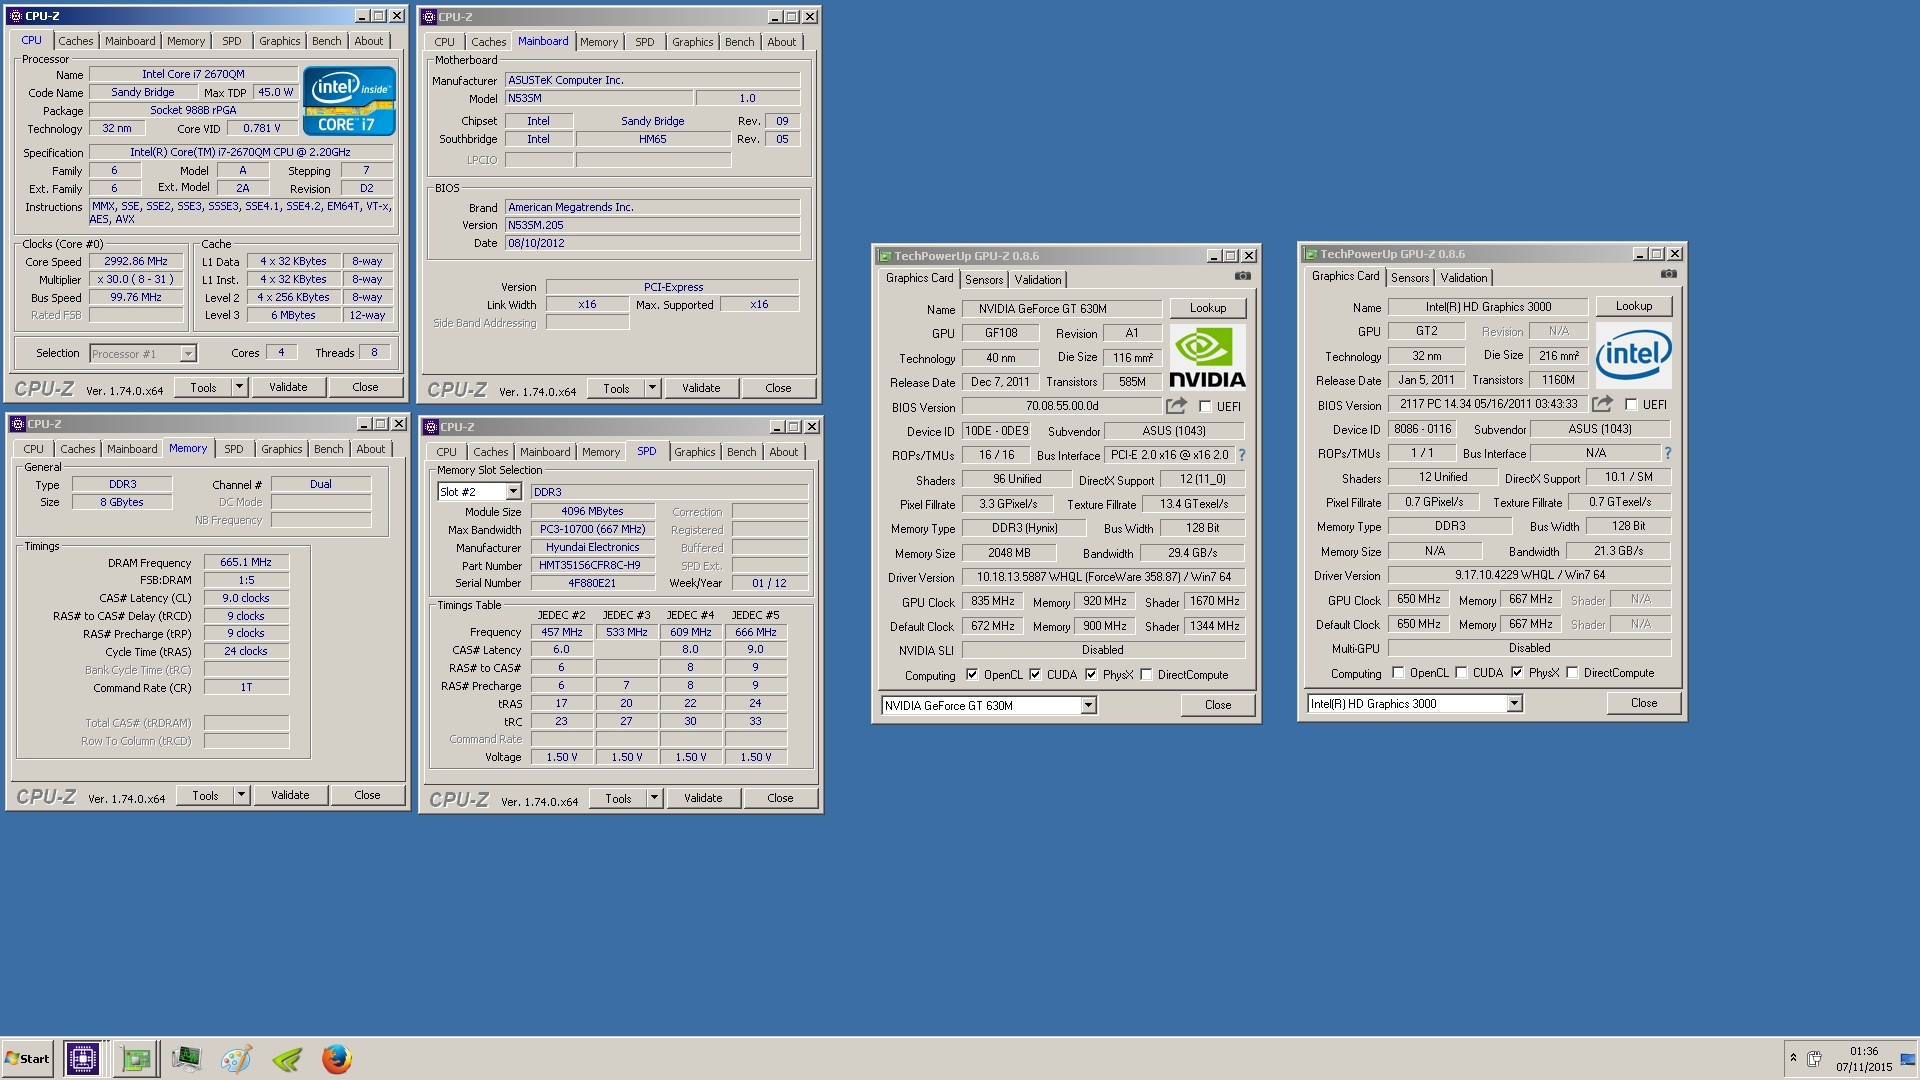Open the system monitor taskbar icon
The height and width of the screenshot is (1080, 1920).
point(186,1058)
